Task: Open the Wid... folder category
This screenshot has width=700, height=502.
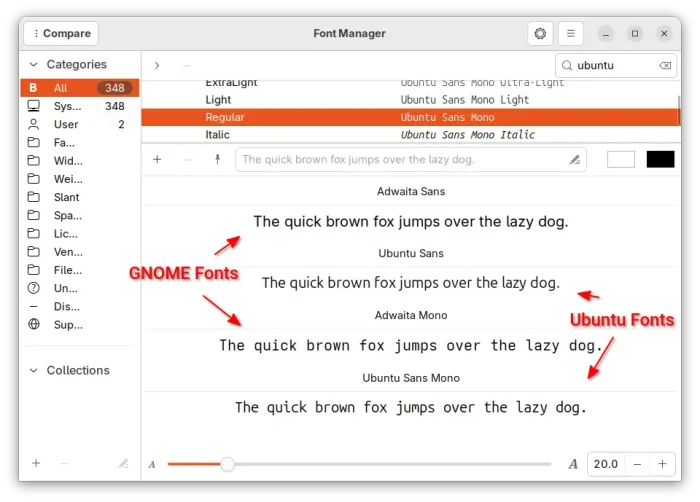Action: click(80, 161)
